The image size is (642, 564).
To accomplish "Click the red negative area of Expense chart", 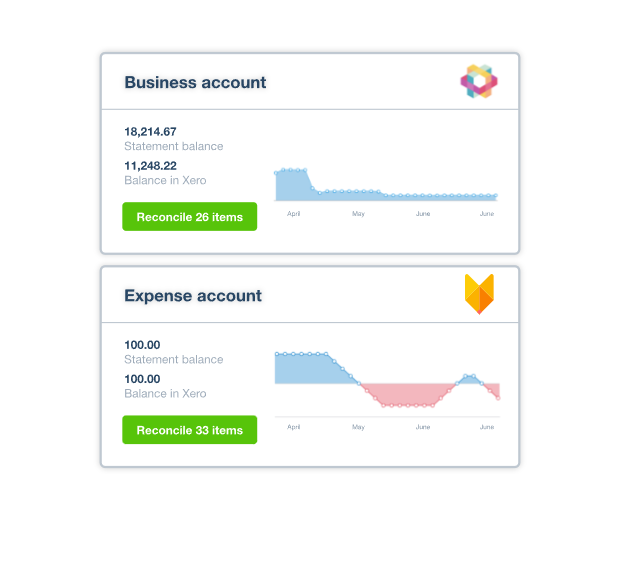I will coord(405,393).
